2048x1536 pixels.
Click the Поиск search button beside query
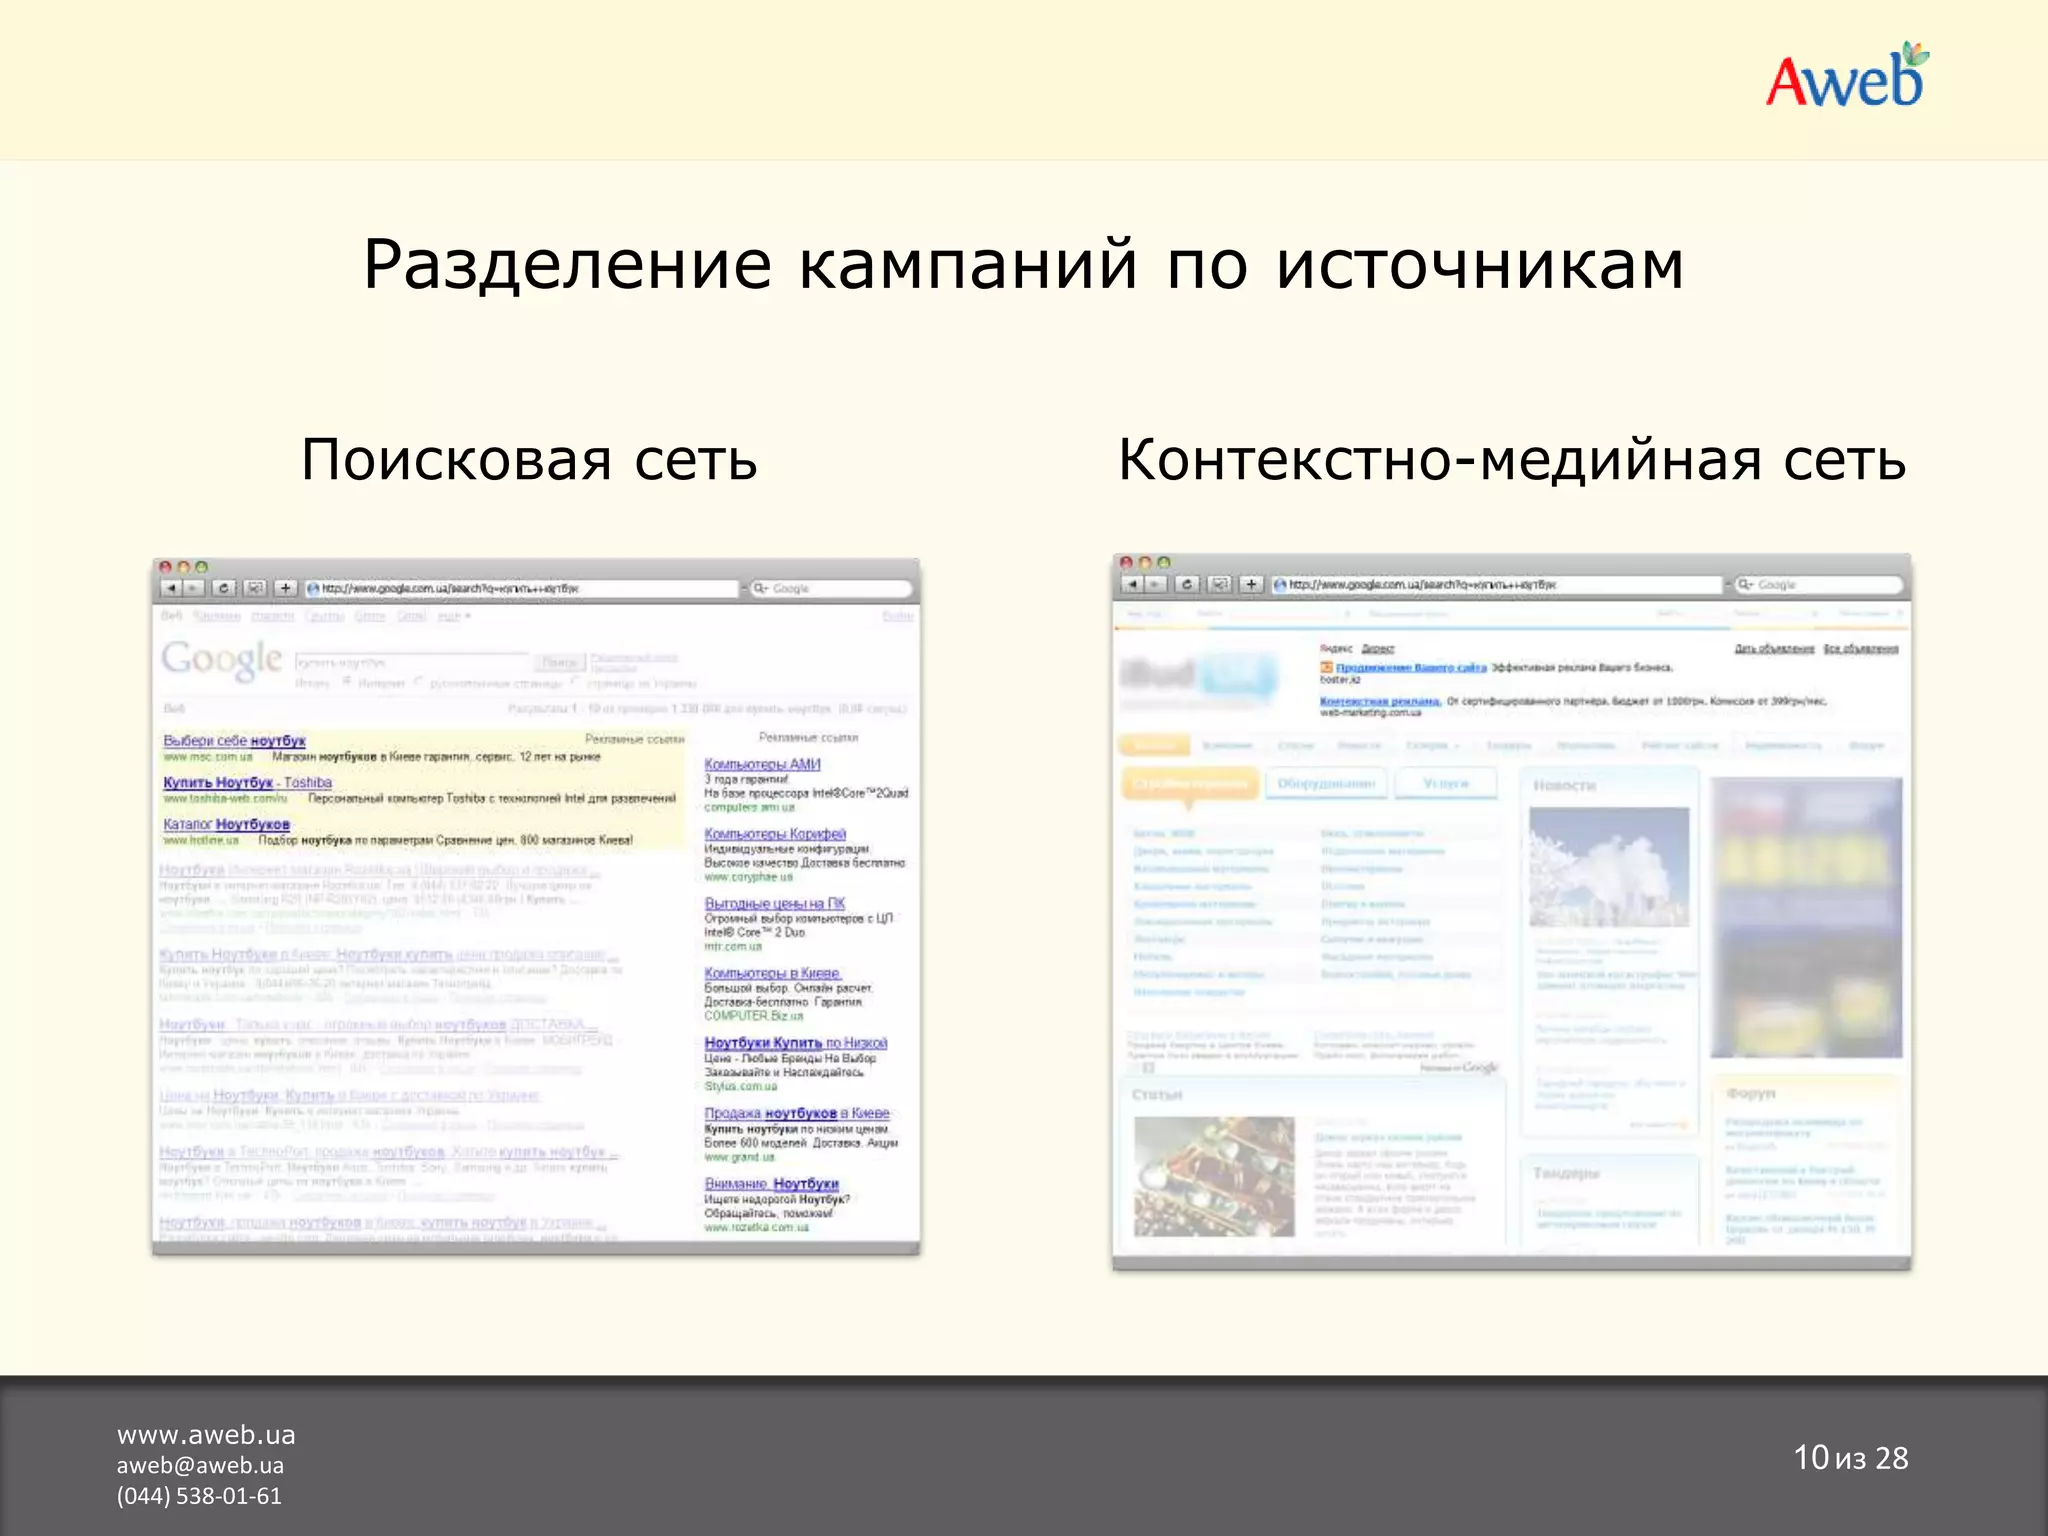pyautogui.click(x=559, y=662)
